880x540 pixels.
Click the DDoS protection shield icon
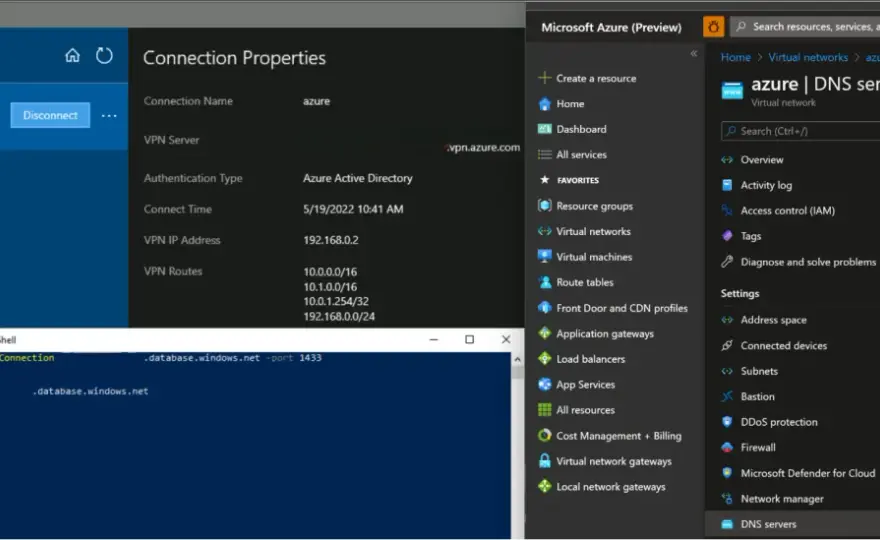[x=727, y=422]
